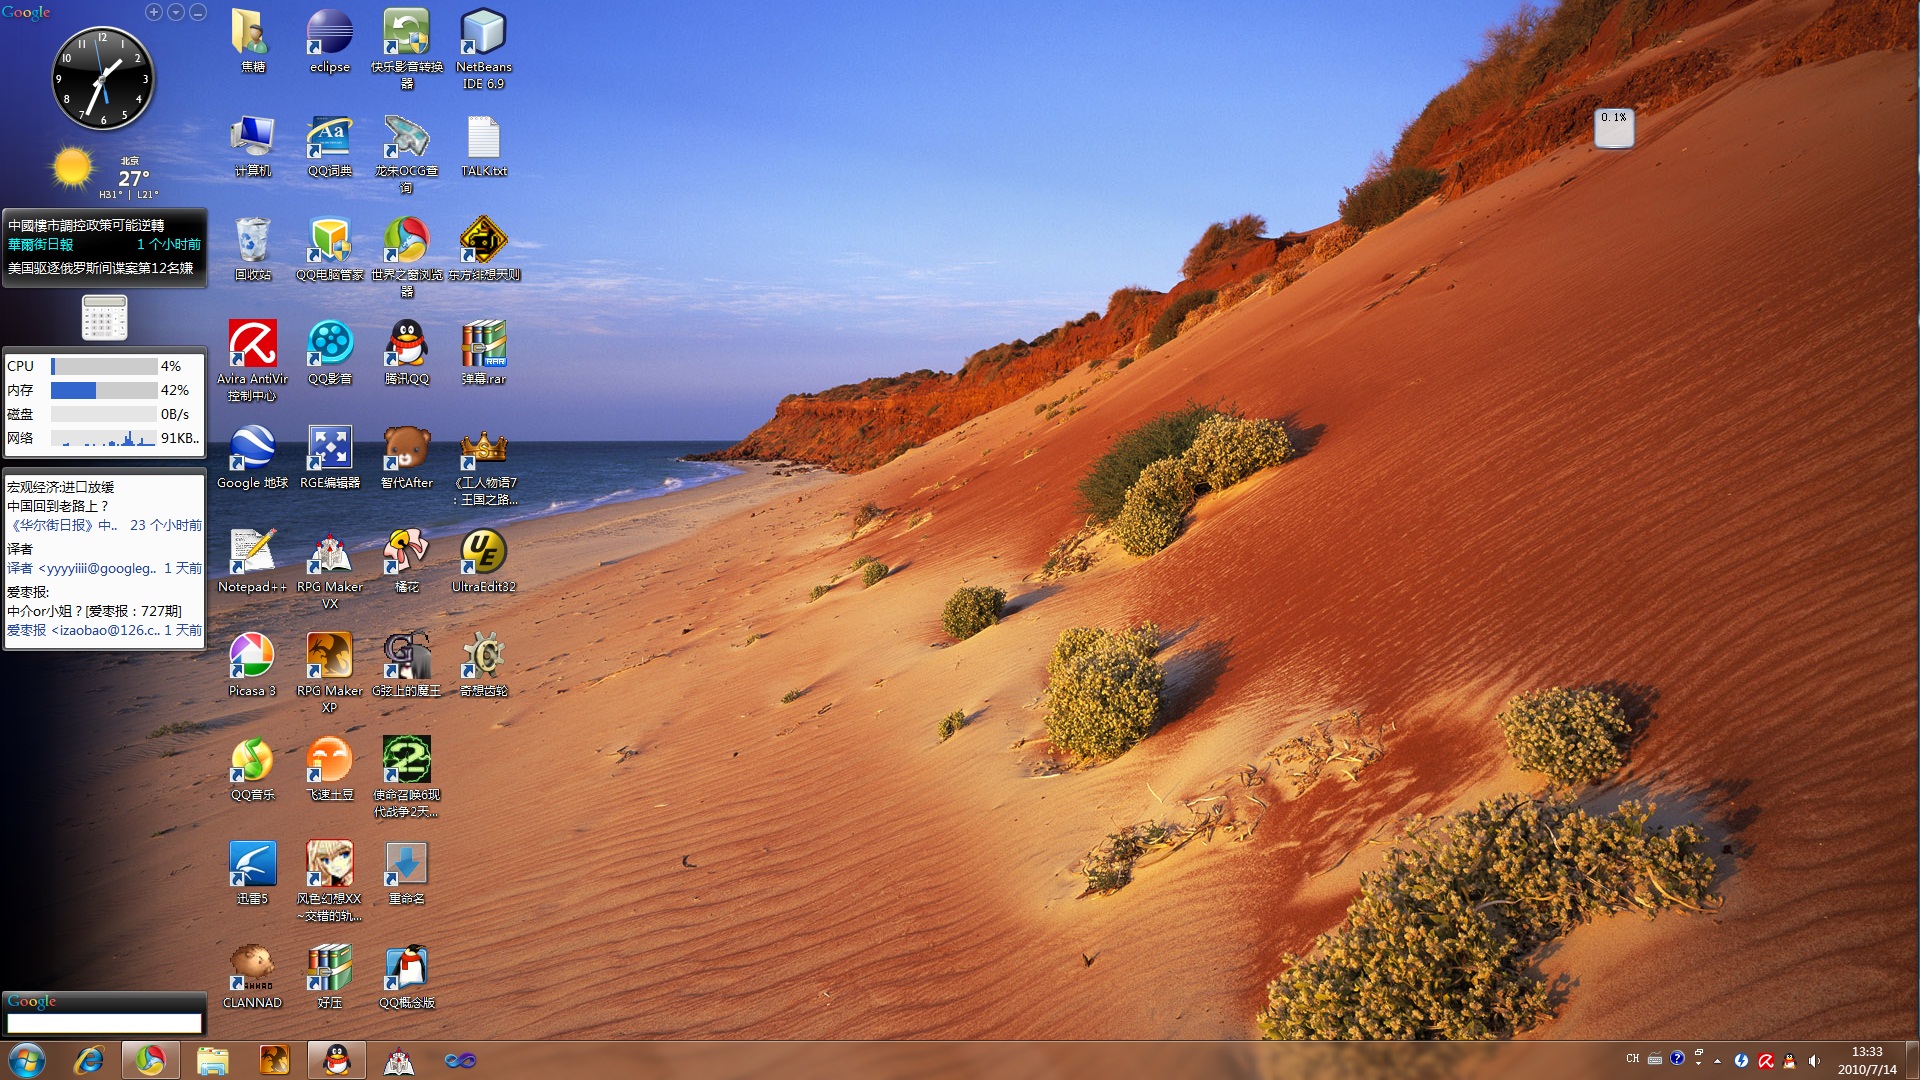This screenshot has height=1080, width=1920.
Task: Open the 计算机 computer icon
Action: (252, 146)
